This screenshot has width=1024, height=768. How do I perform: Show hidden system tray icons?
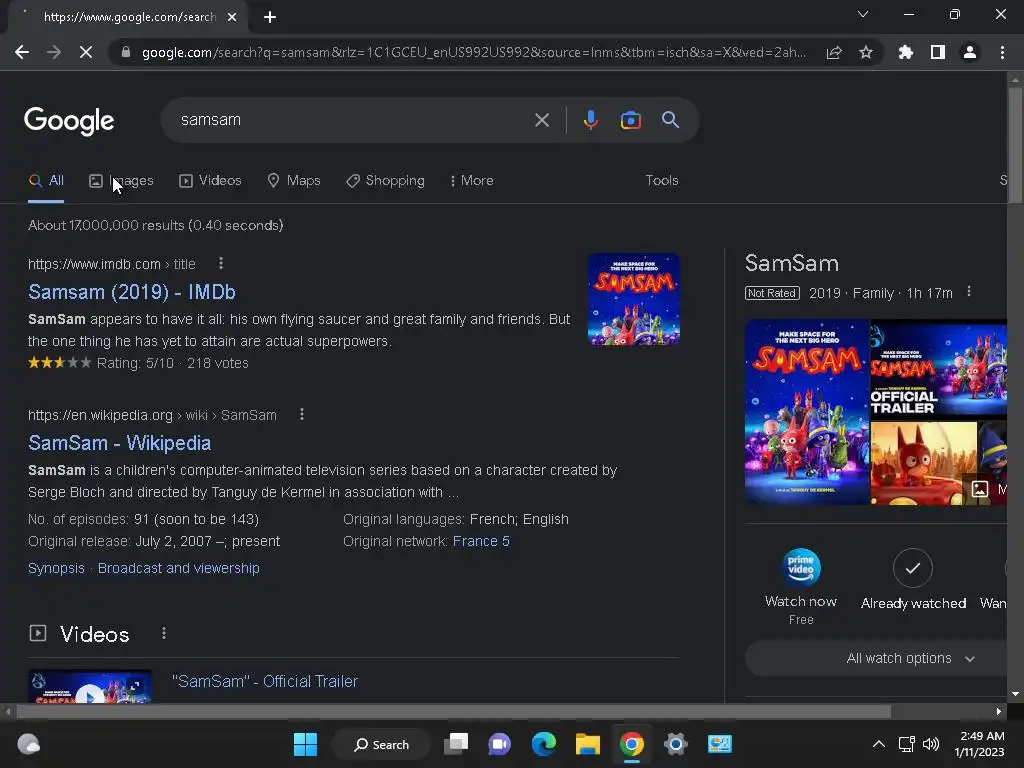click(x=879, y=744)
